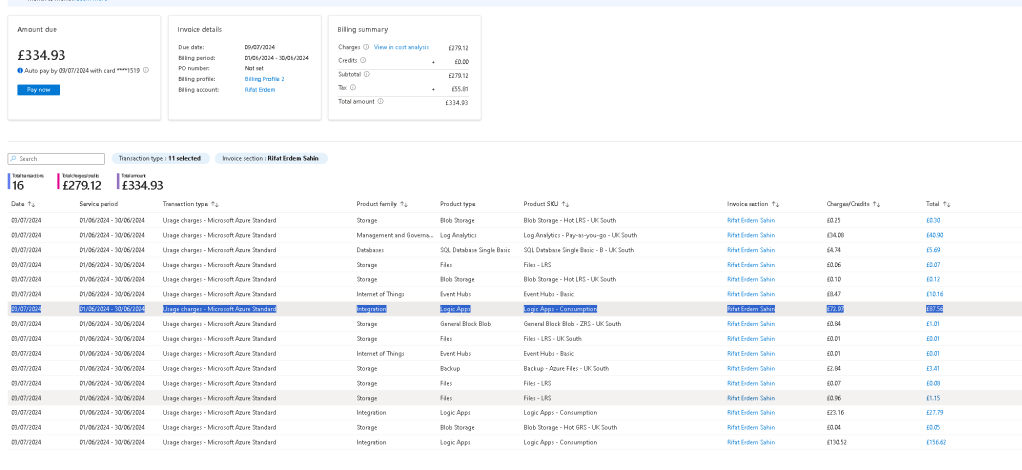Sort by Product SKU column arrows

click(x=566, y=205)
